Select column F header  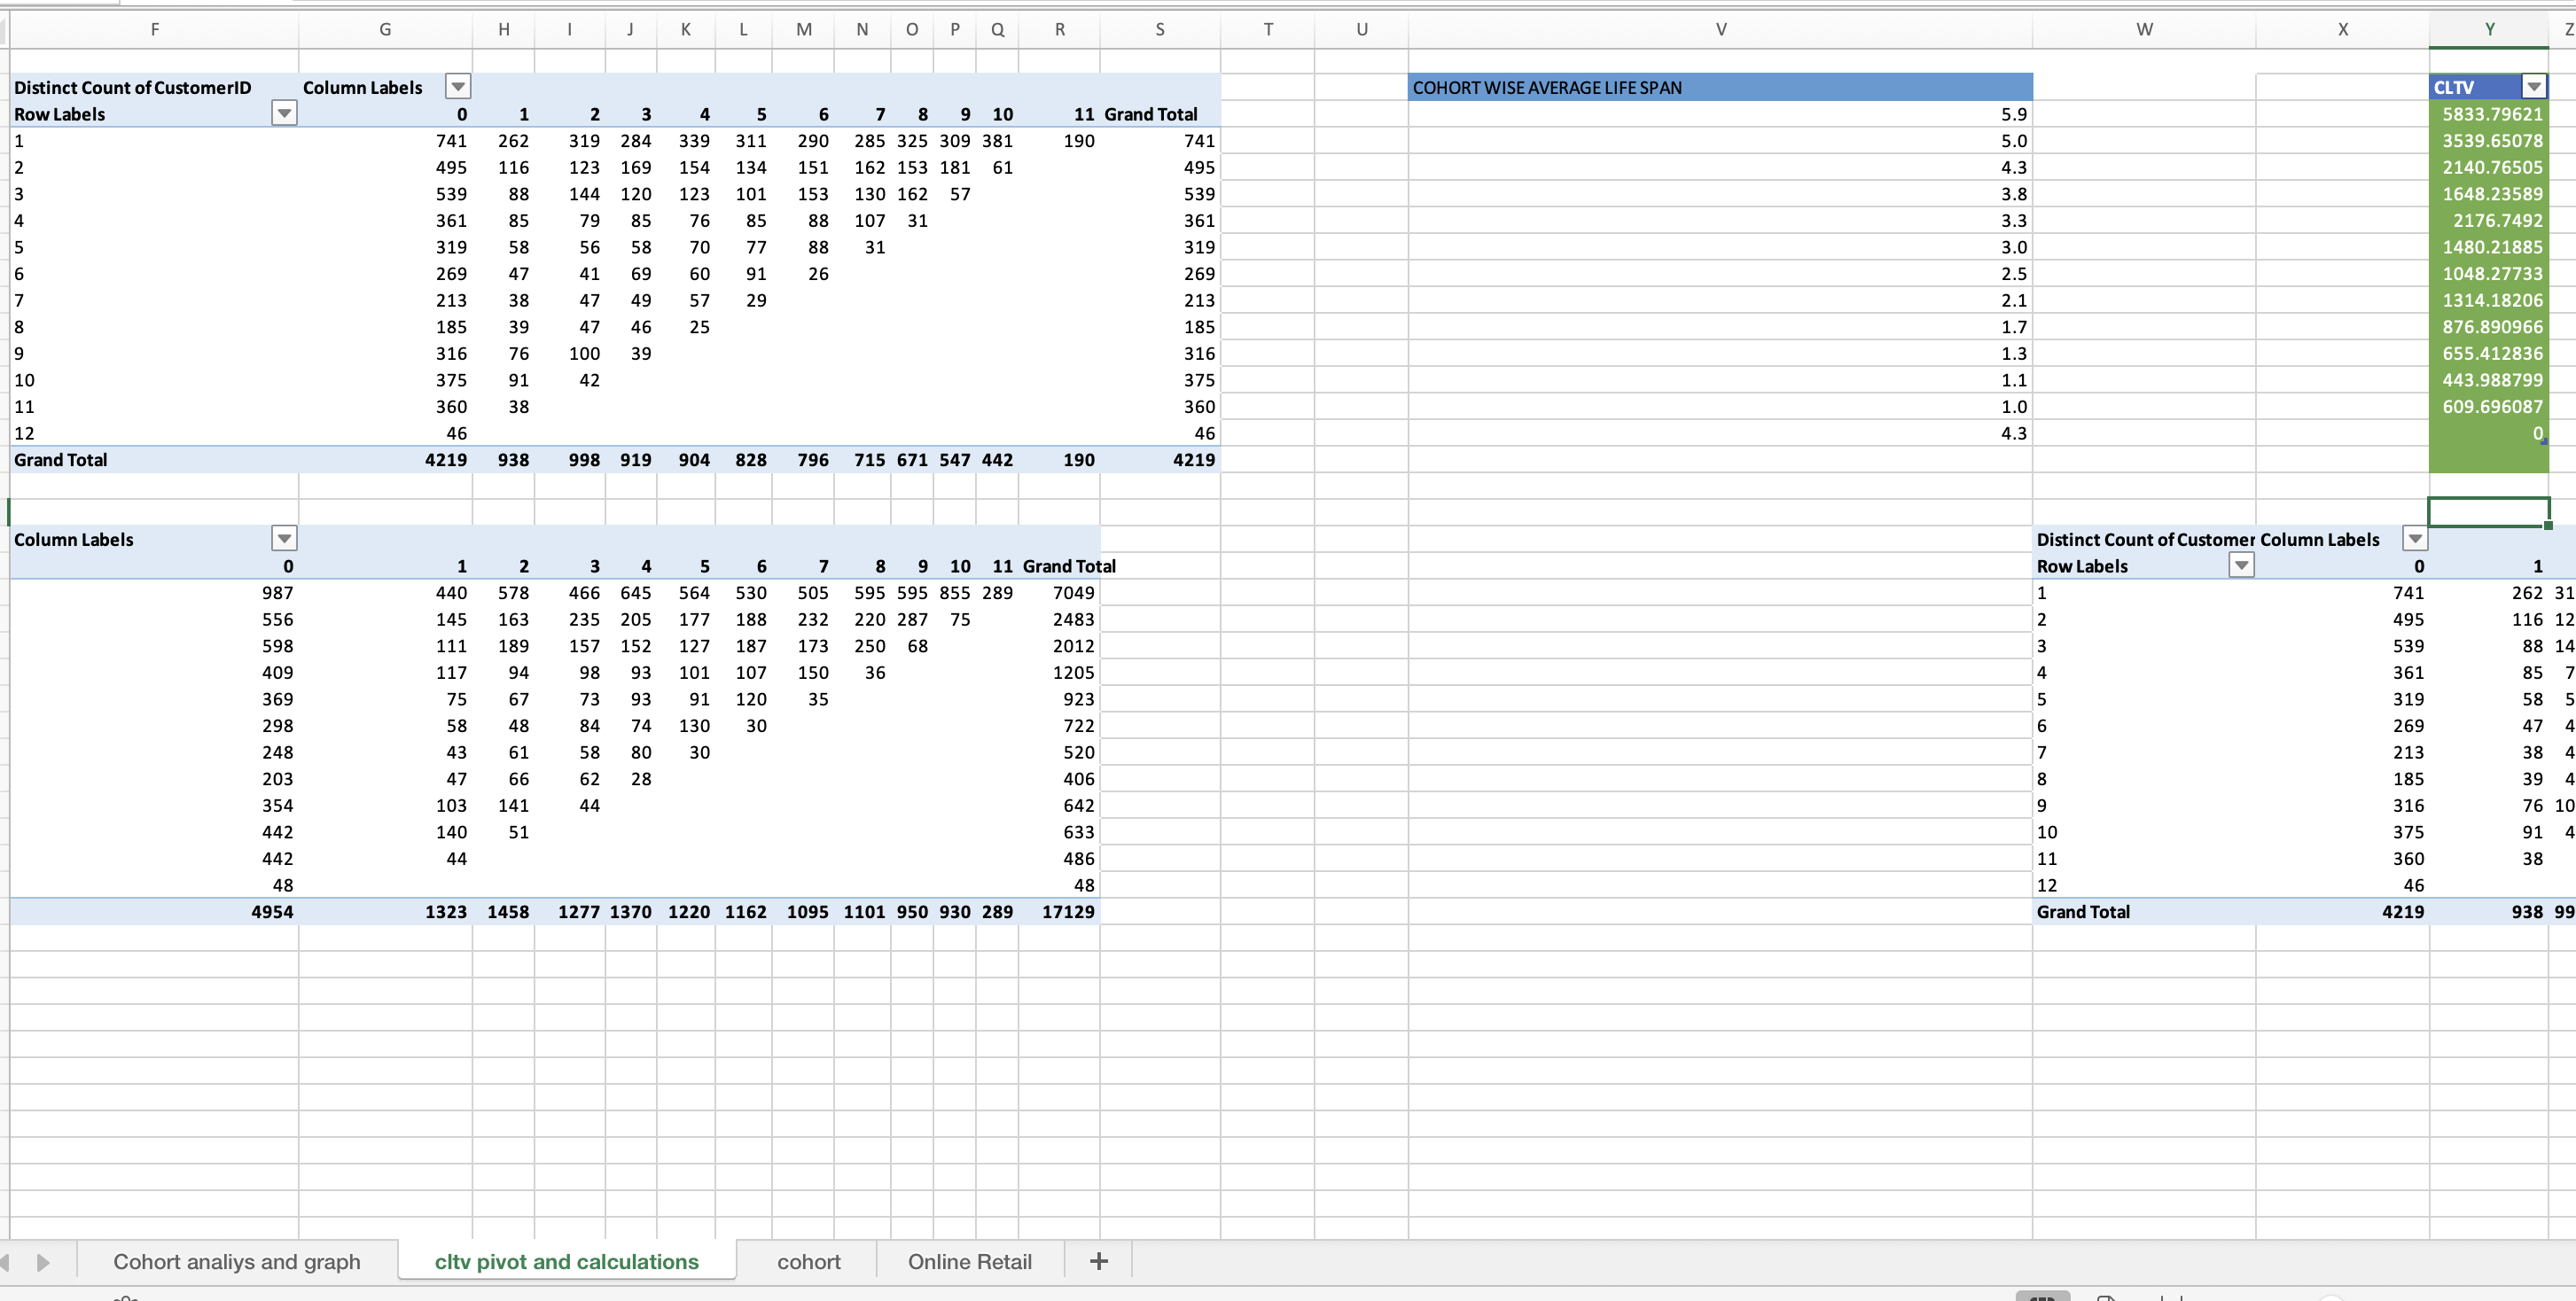154,30
